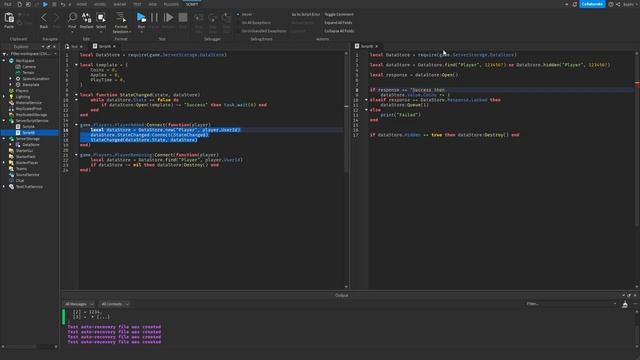640x360 pixels.
Task: Click the Replace tool icon
Action: point(87,18)
